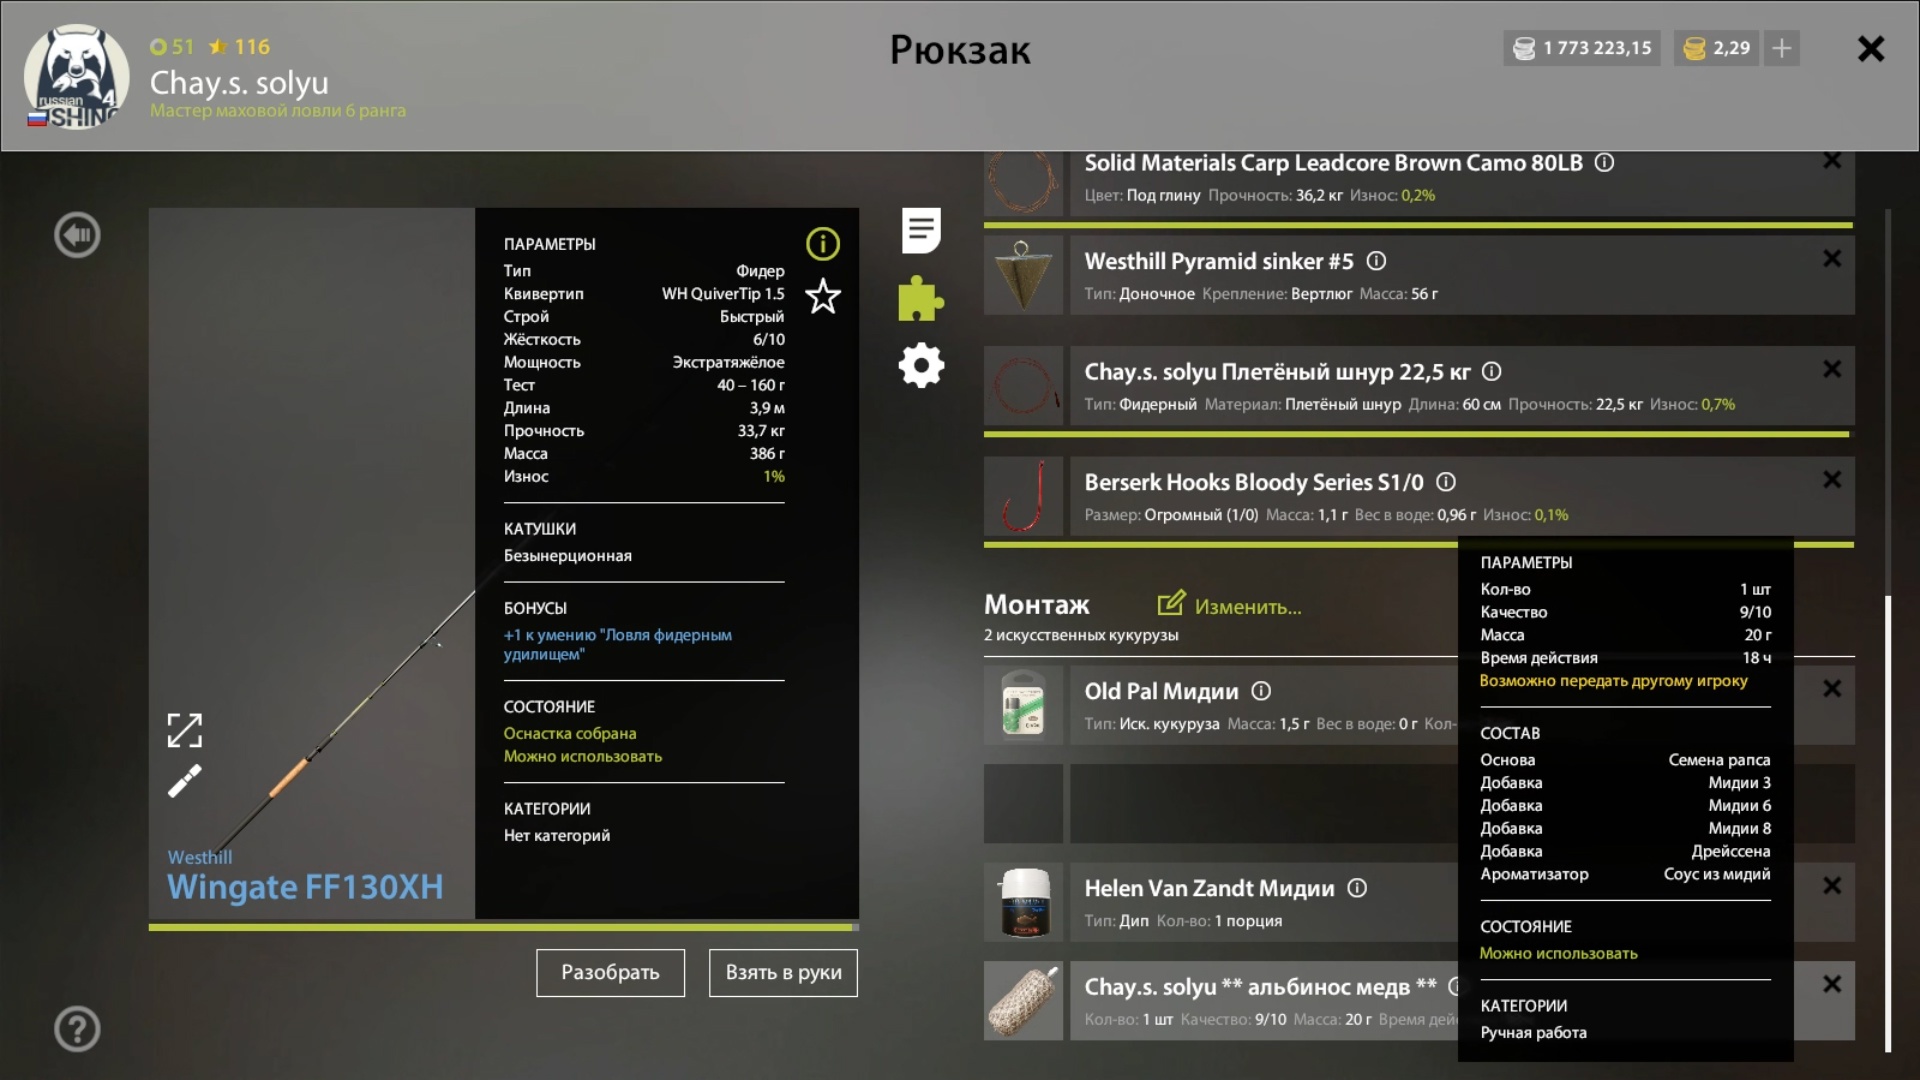This screenshot has height=1080, width=1920.
Task: Open the notes document icon
Action: 921,231
